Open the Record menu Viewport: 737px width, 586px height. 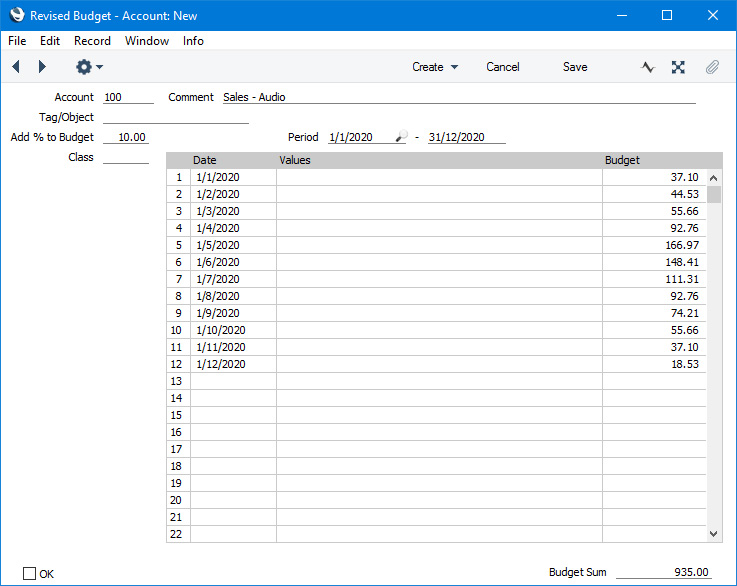[x=92, y=41]
